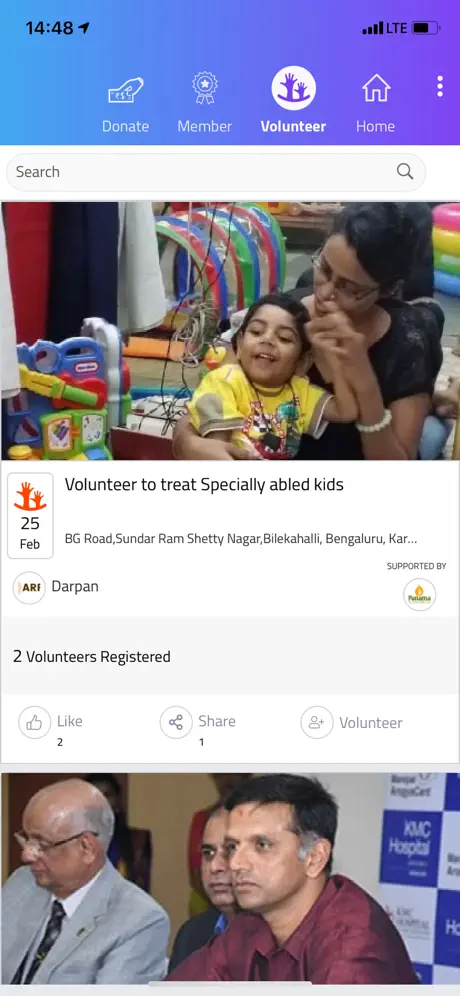460x996 pixels.
Task: View the 2 Volunteers Registered list
Action: [91, 657]
